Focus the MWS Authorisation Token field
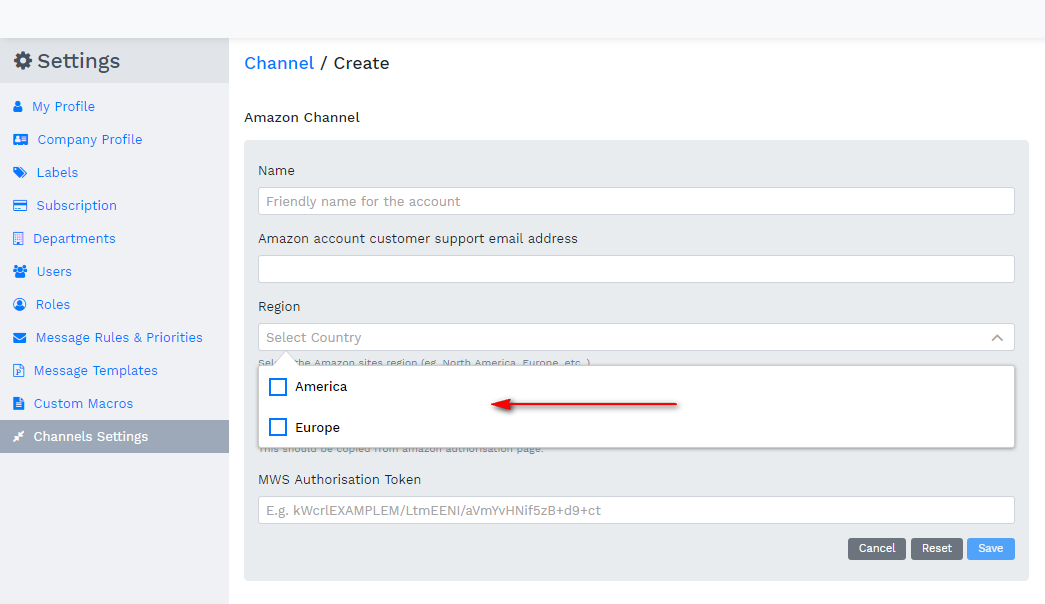1045x604 pixels. (636, 510)
